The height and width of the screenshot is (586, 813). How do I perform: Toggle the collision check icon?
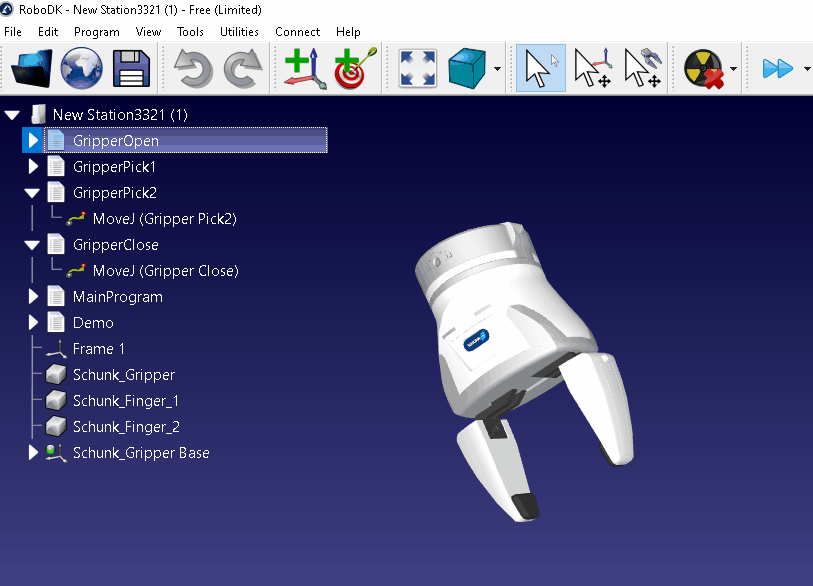pyautogui.click(x=704, y=68)
